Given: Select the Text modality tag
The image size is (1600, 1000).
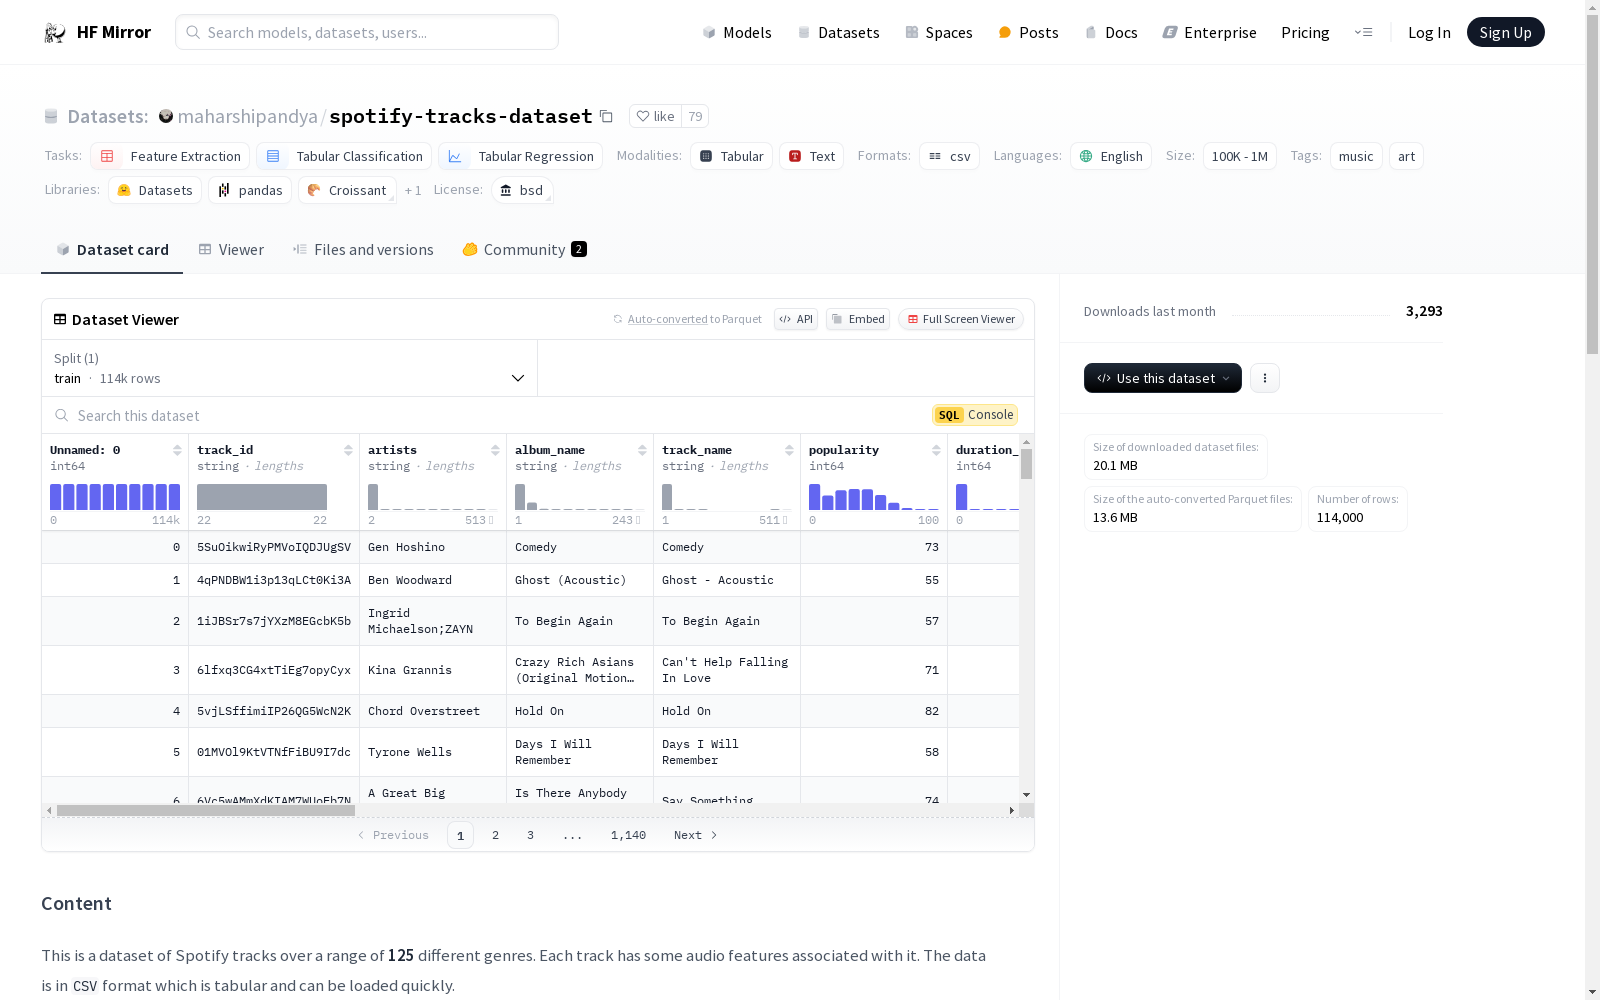Looking at the screenshot, I should coord(812,156).
